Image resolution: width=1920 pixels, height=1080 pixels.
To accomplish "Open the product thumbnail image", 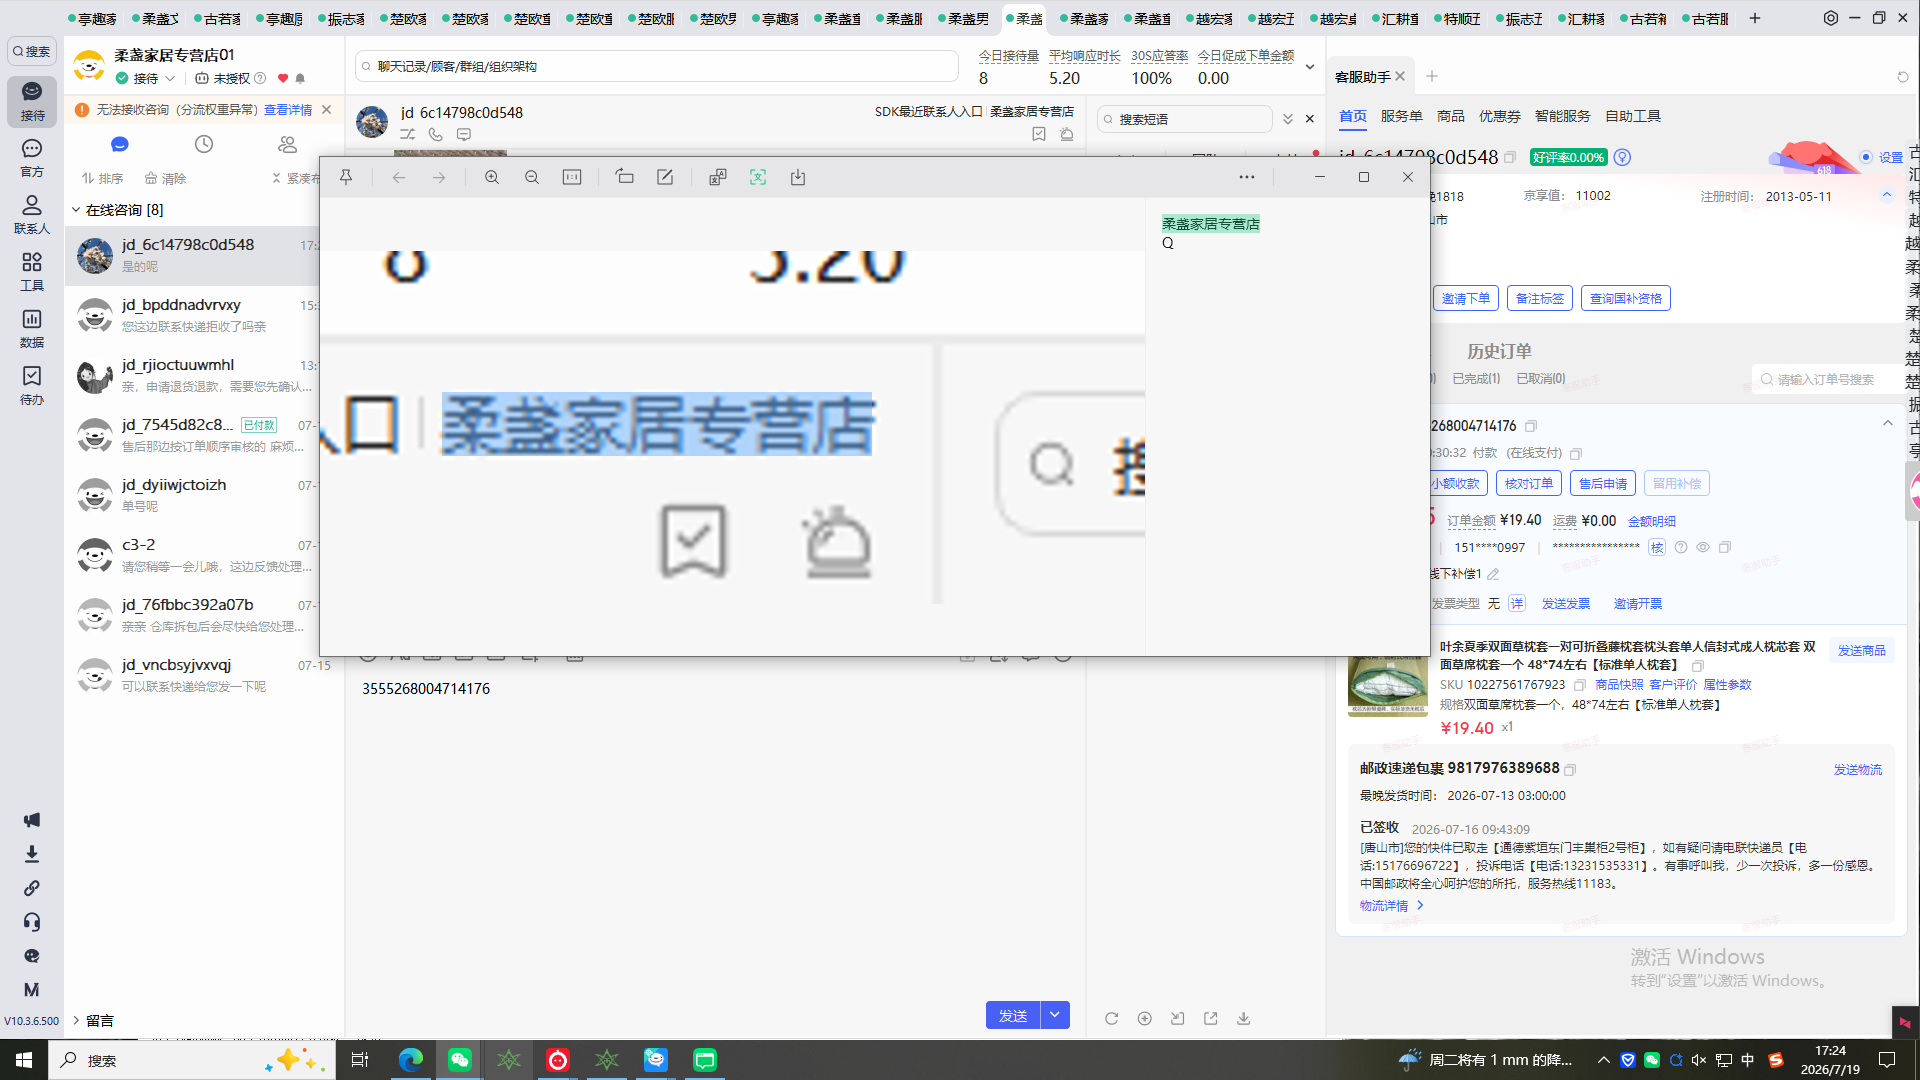I will point(1388,686).
